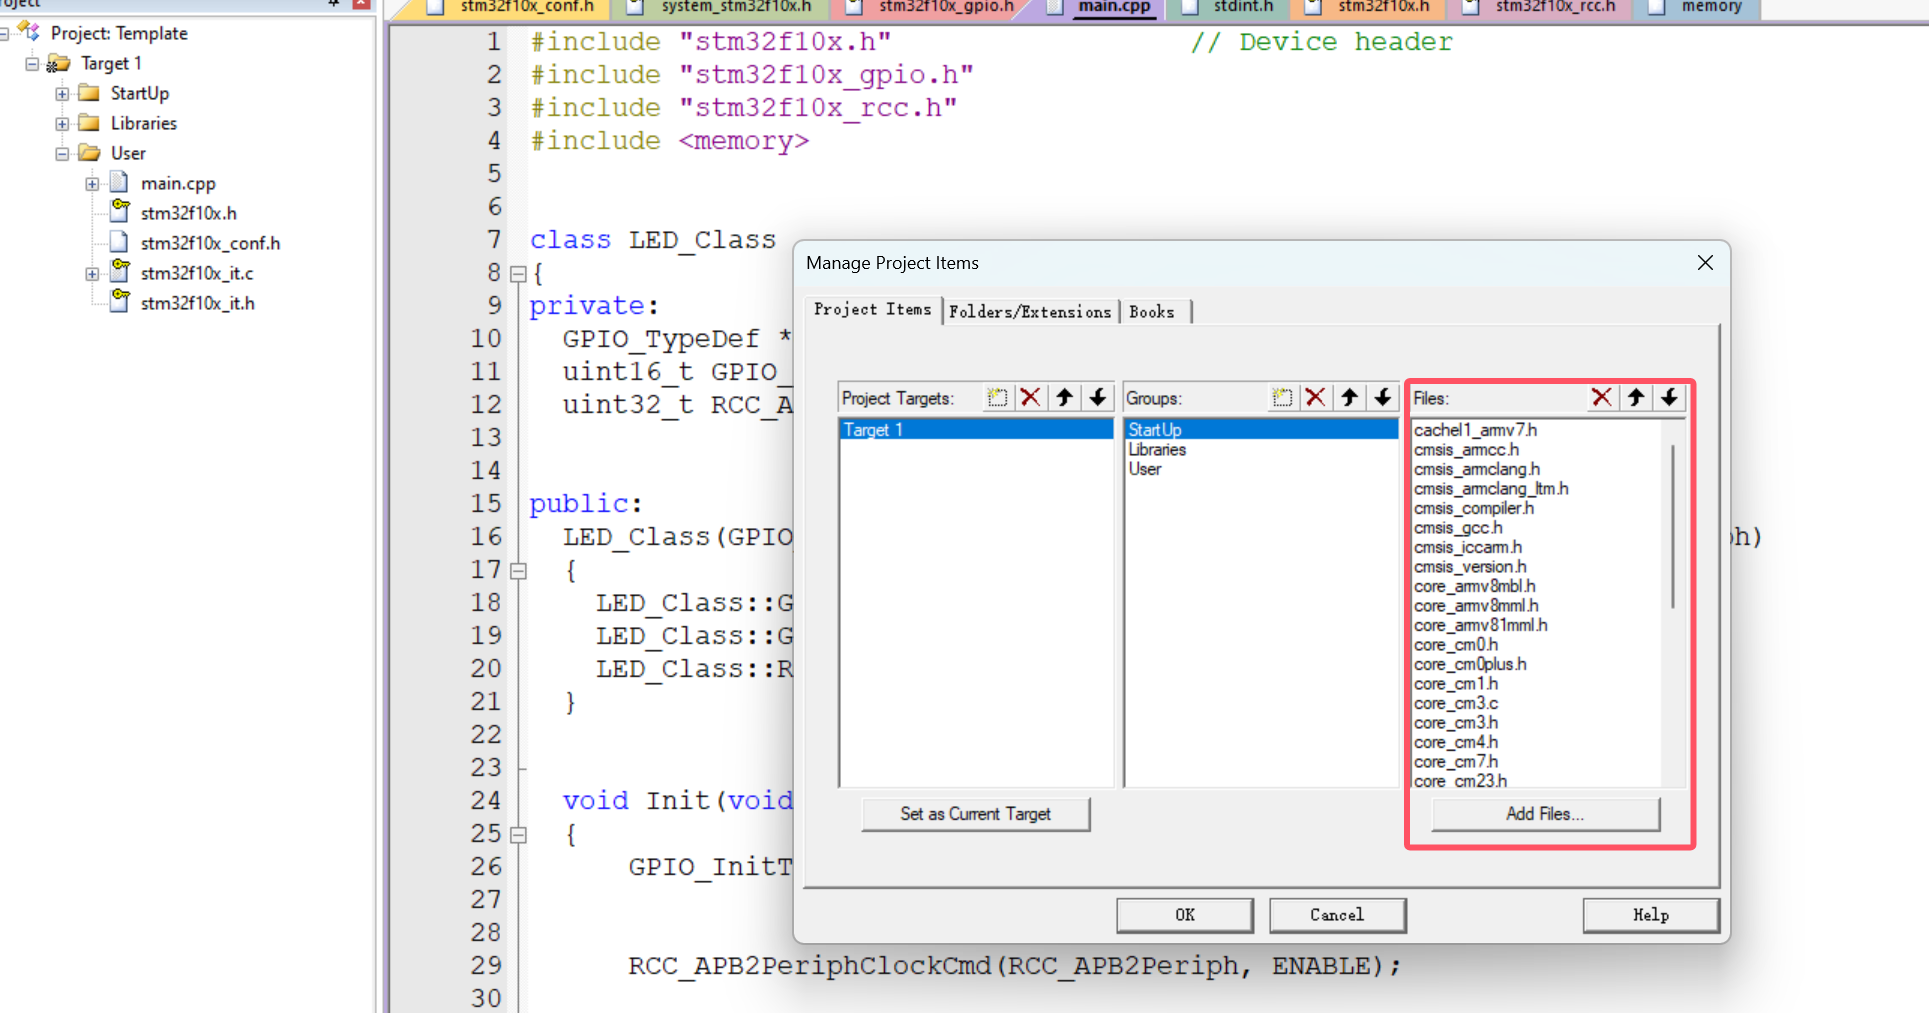Switch to Books tab
This screenshot has height=1013, width=1929.
(x=1152, y=312)
